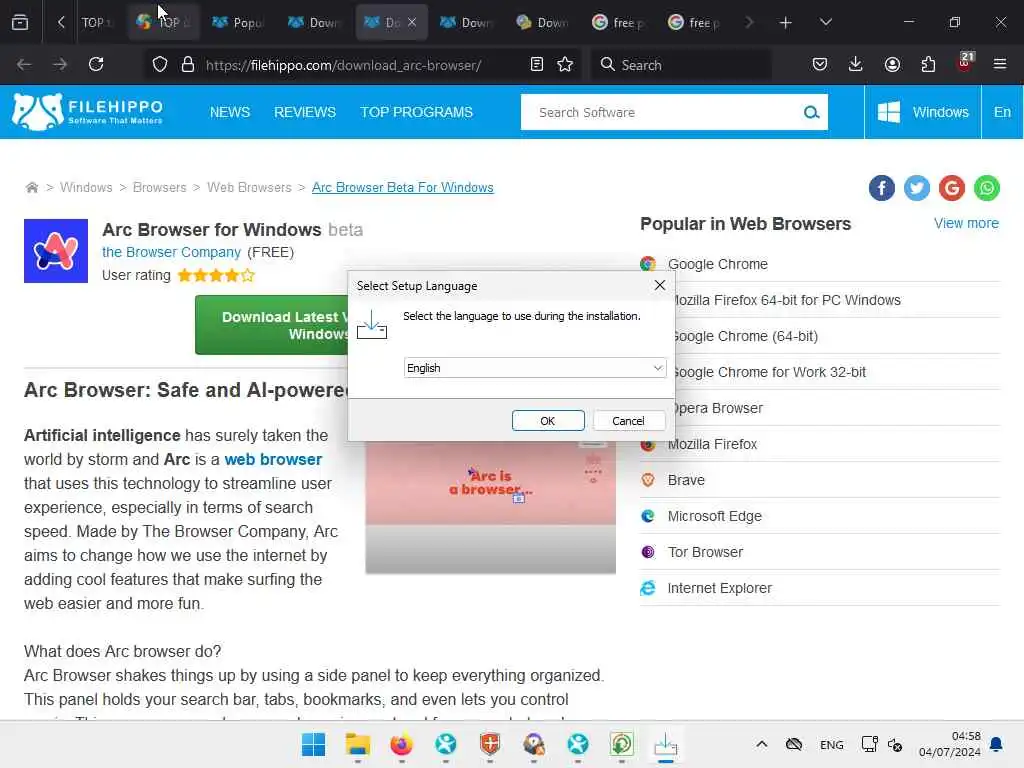
Task: Switch to the 'Popu' tab
Action: (238, 23)
